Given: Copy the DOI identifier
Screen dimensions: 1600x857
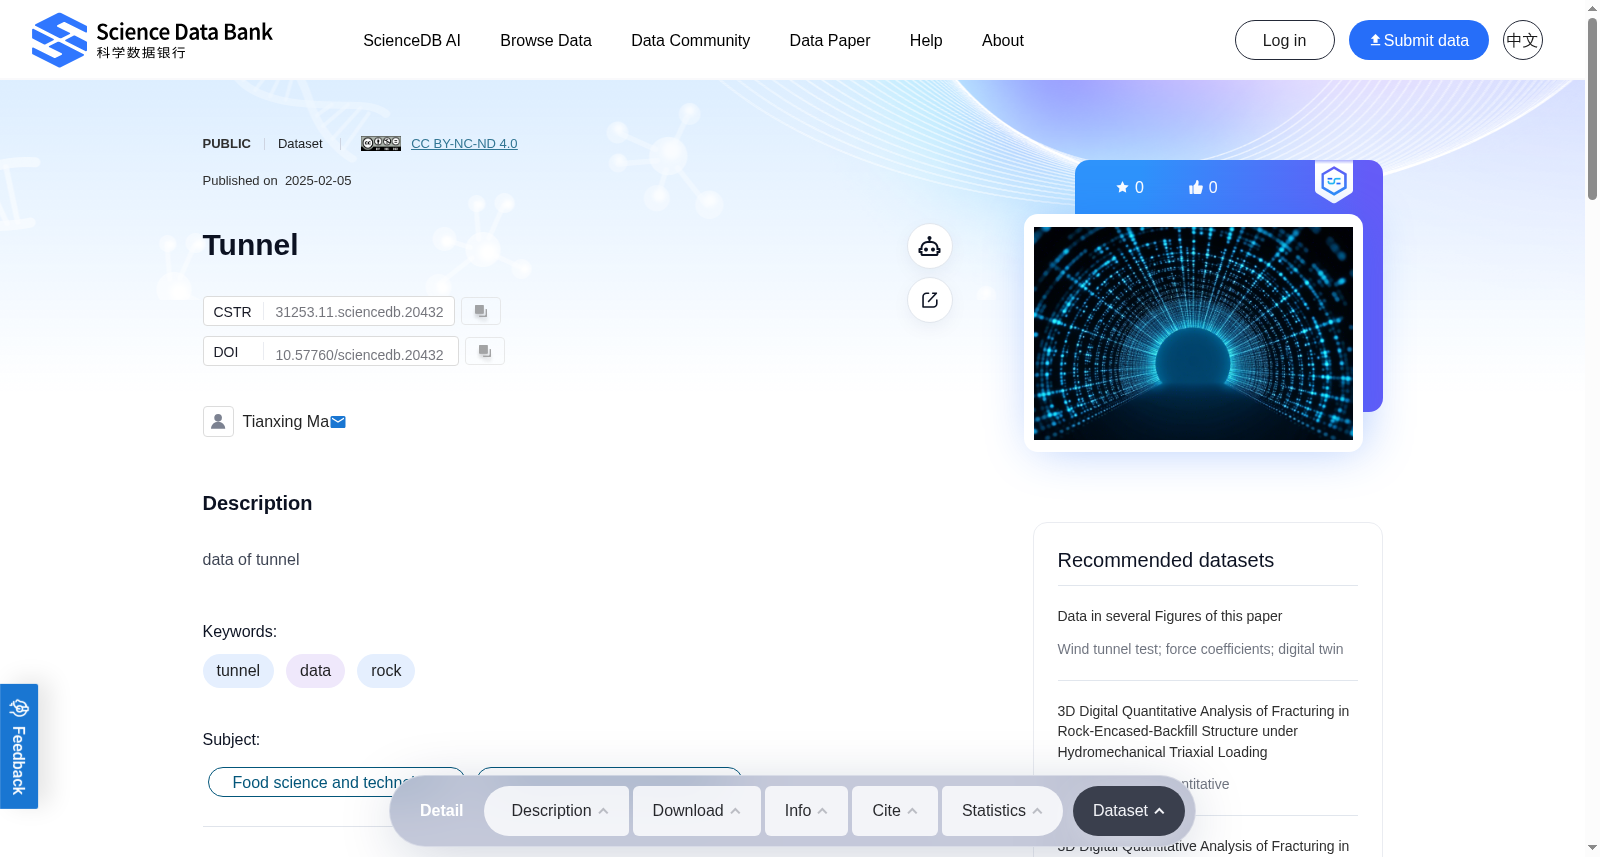Looking at the screenshot, I should click(x=485, y=351).
